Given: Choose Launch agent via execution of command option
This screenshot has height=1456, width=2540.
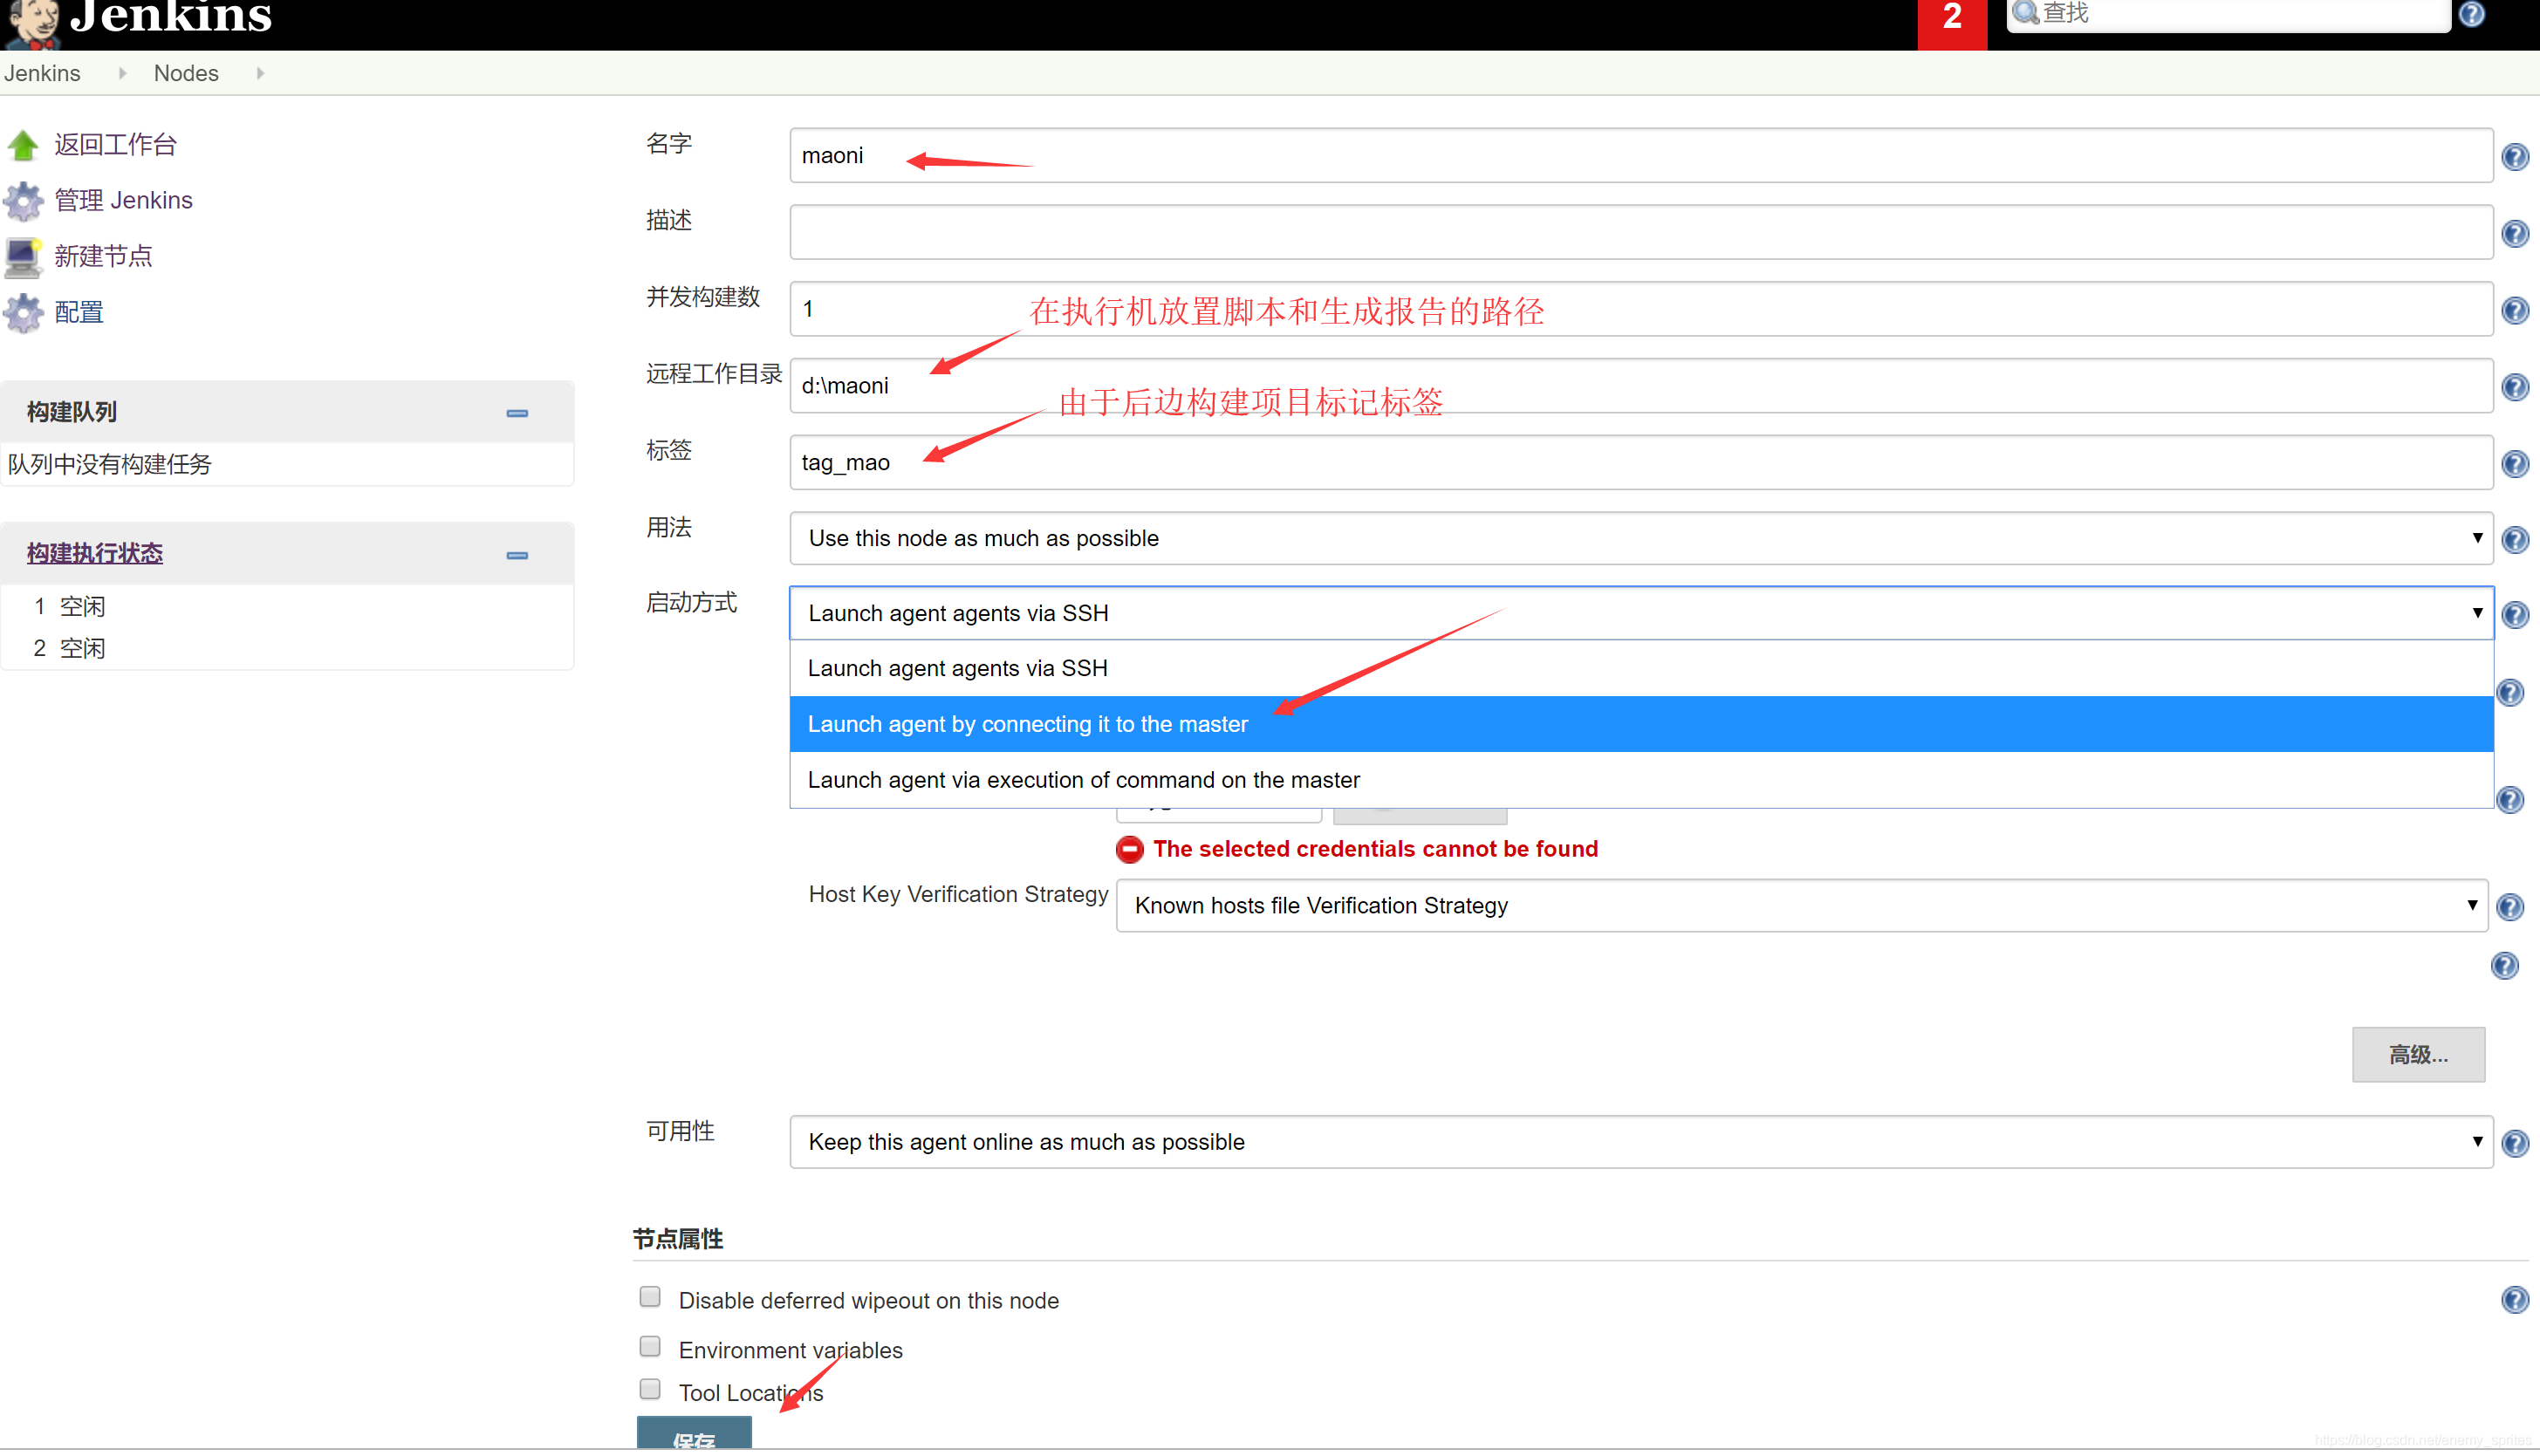Looking at the screenshot, I should (x=1083, y=780).
